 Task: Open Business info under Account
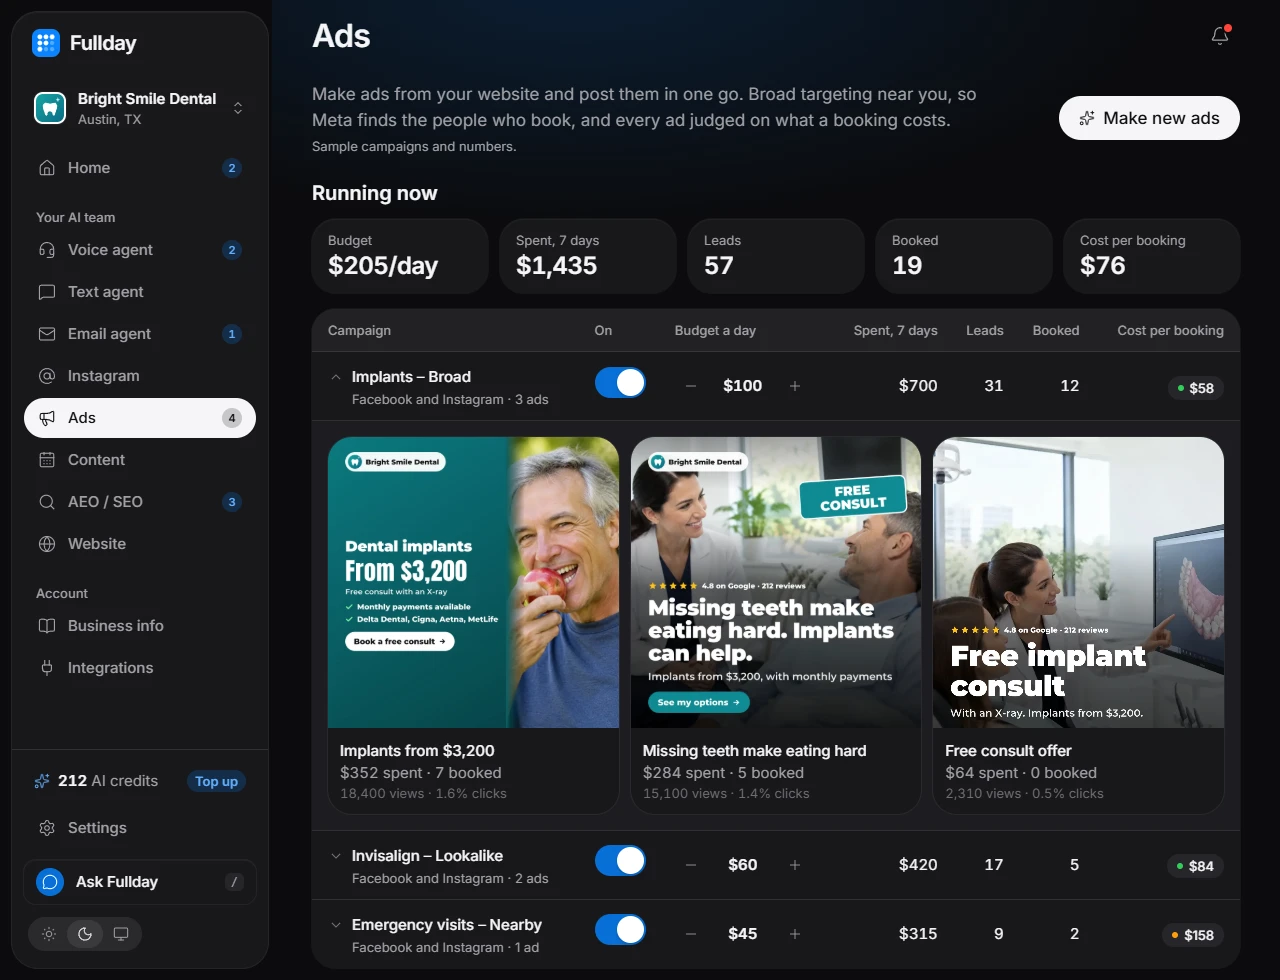pyautogui.click(x=140, y=626)
